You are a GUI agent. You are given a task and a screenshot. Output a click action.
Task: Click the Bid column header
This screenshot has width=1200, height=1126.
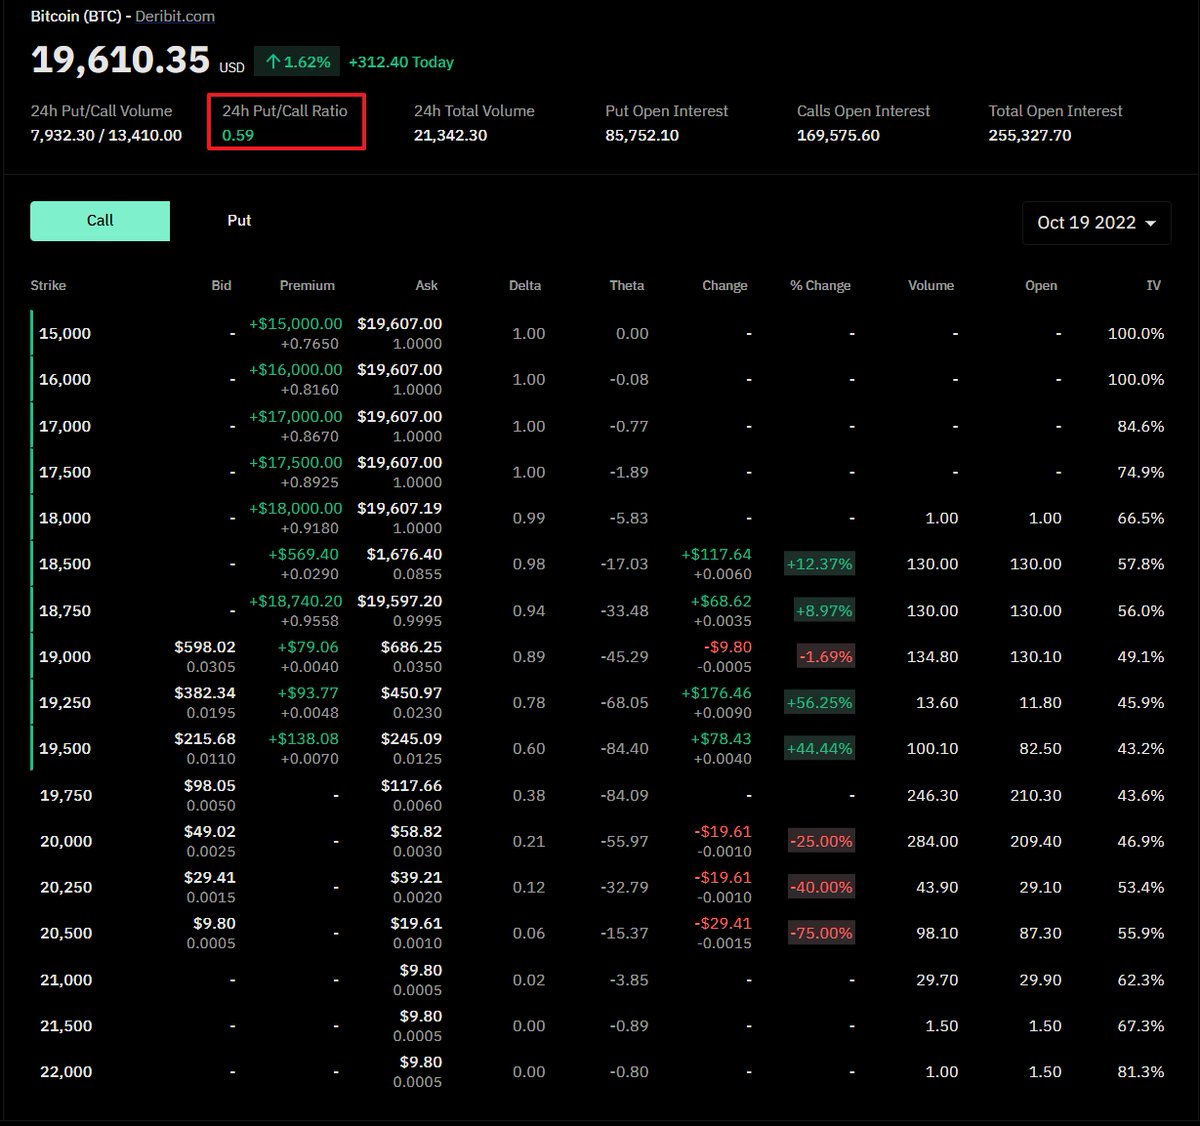pyautogui.click(x=221, y=285)
